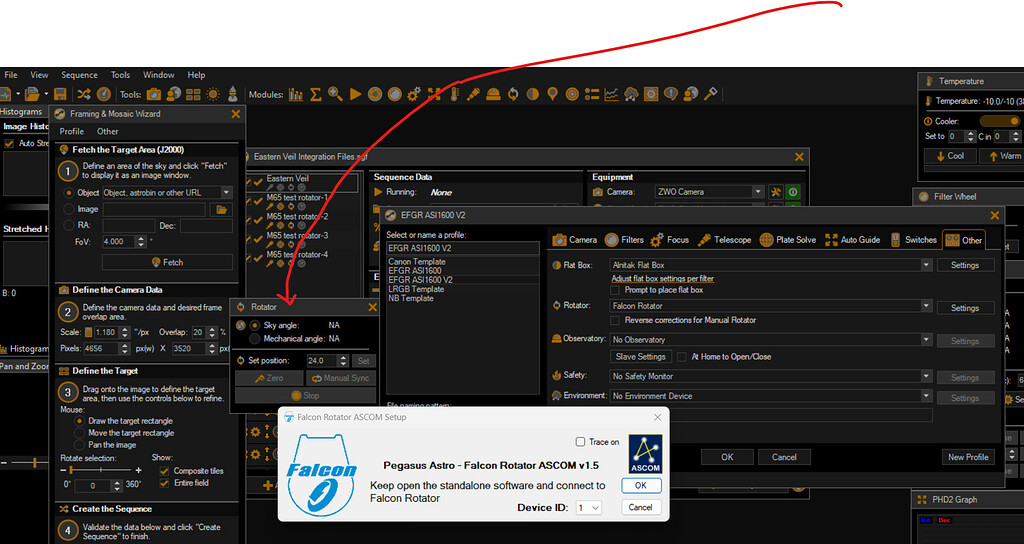Click the wrench settings icon next to Camera

point(775,192)
